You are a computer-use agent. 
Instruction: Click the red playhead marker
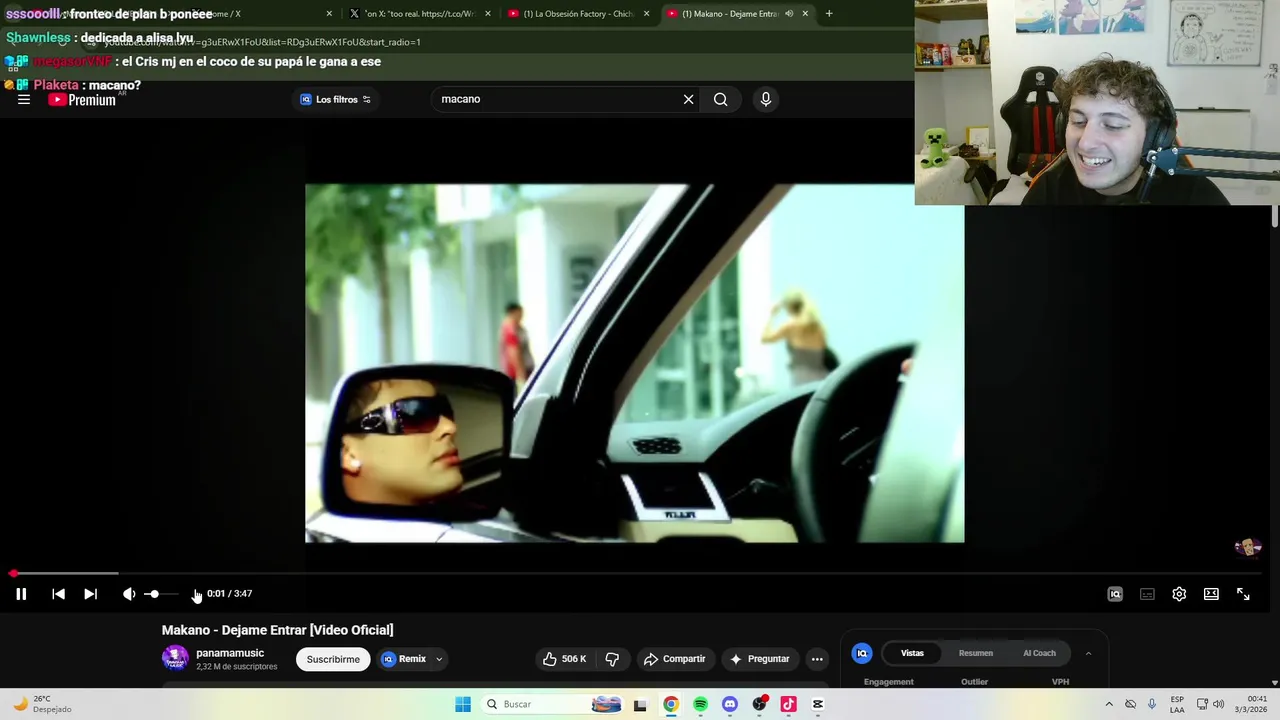coord(13,574)
